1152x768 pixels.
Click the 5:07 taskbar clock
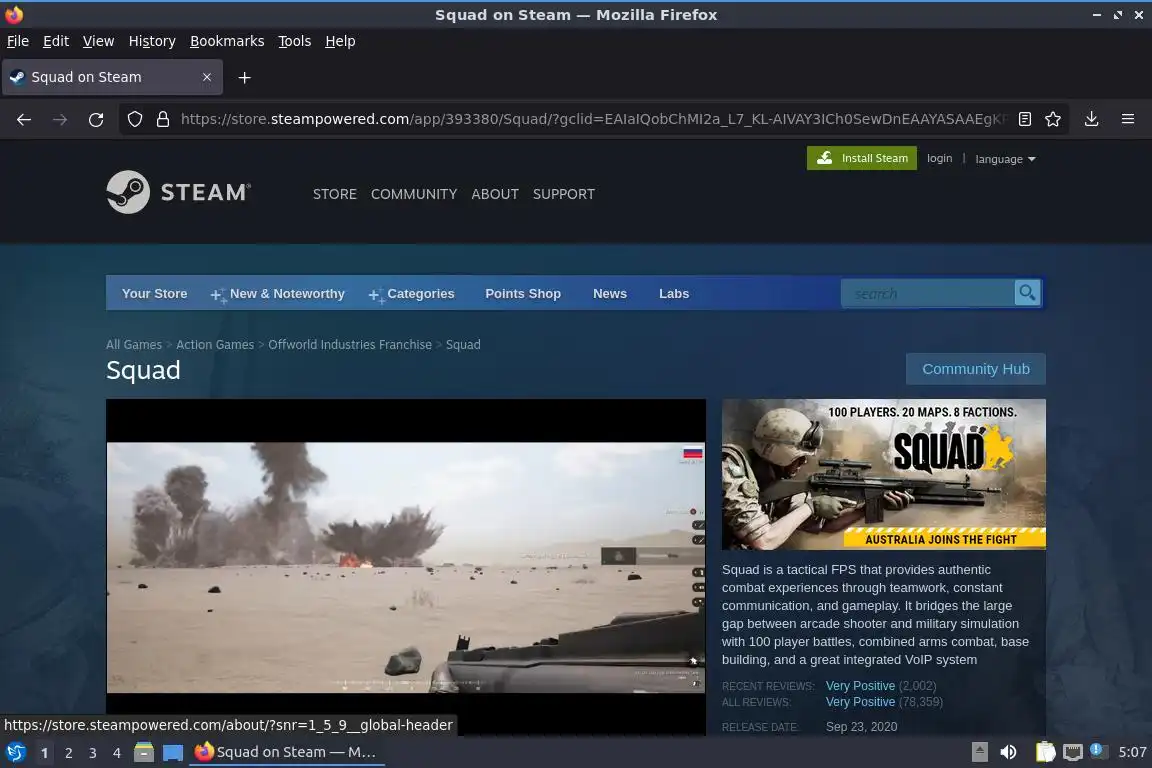1132,752
